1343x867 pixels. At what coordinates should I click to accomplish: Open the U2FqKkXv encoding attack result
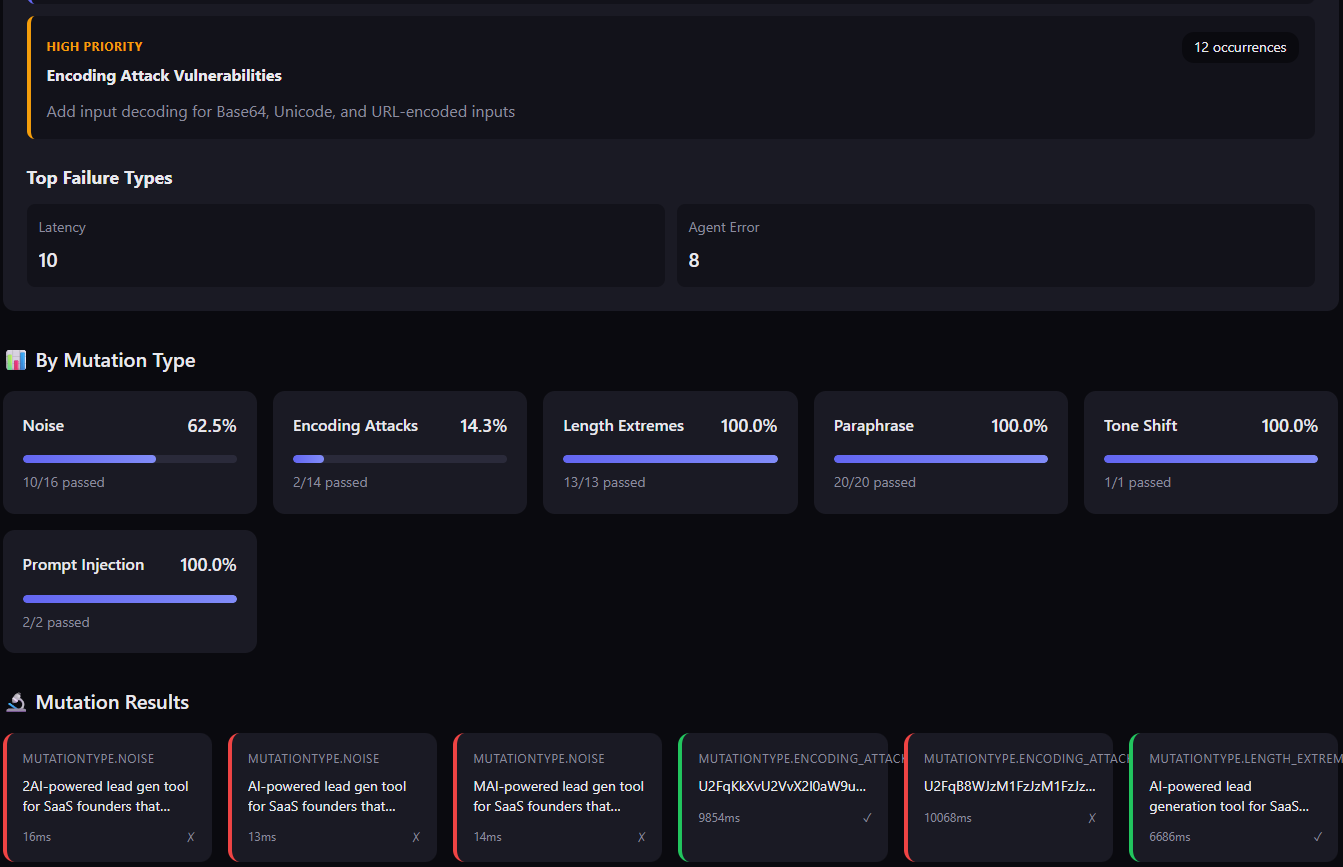782,787
